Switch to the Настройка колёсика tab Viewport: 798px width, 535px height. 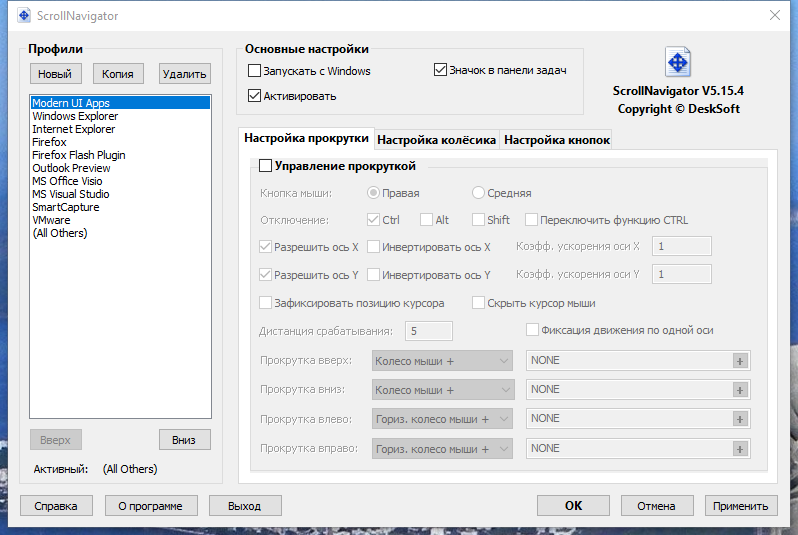pos(437,140)
